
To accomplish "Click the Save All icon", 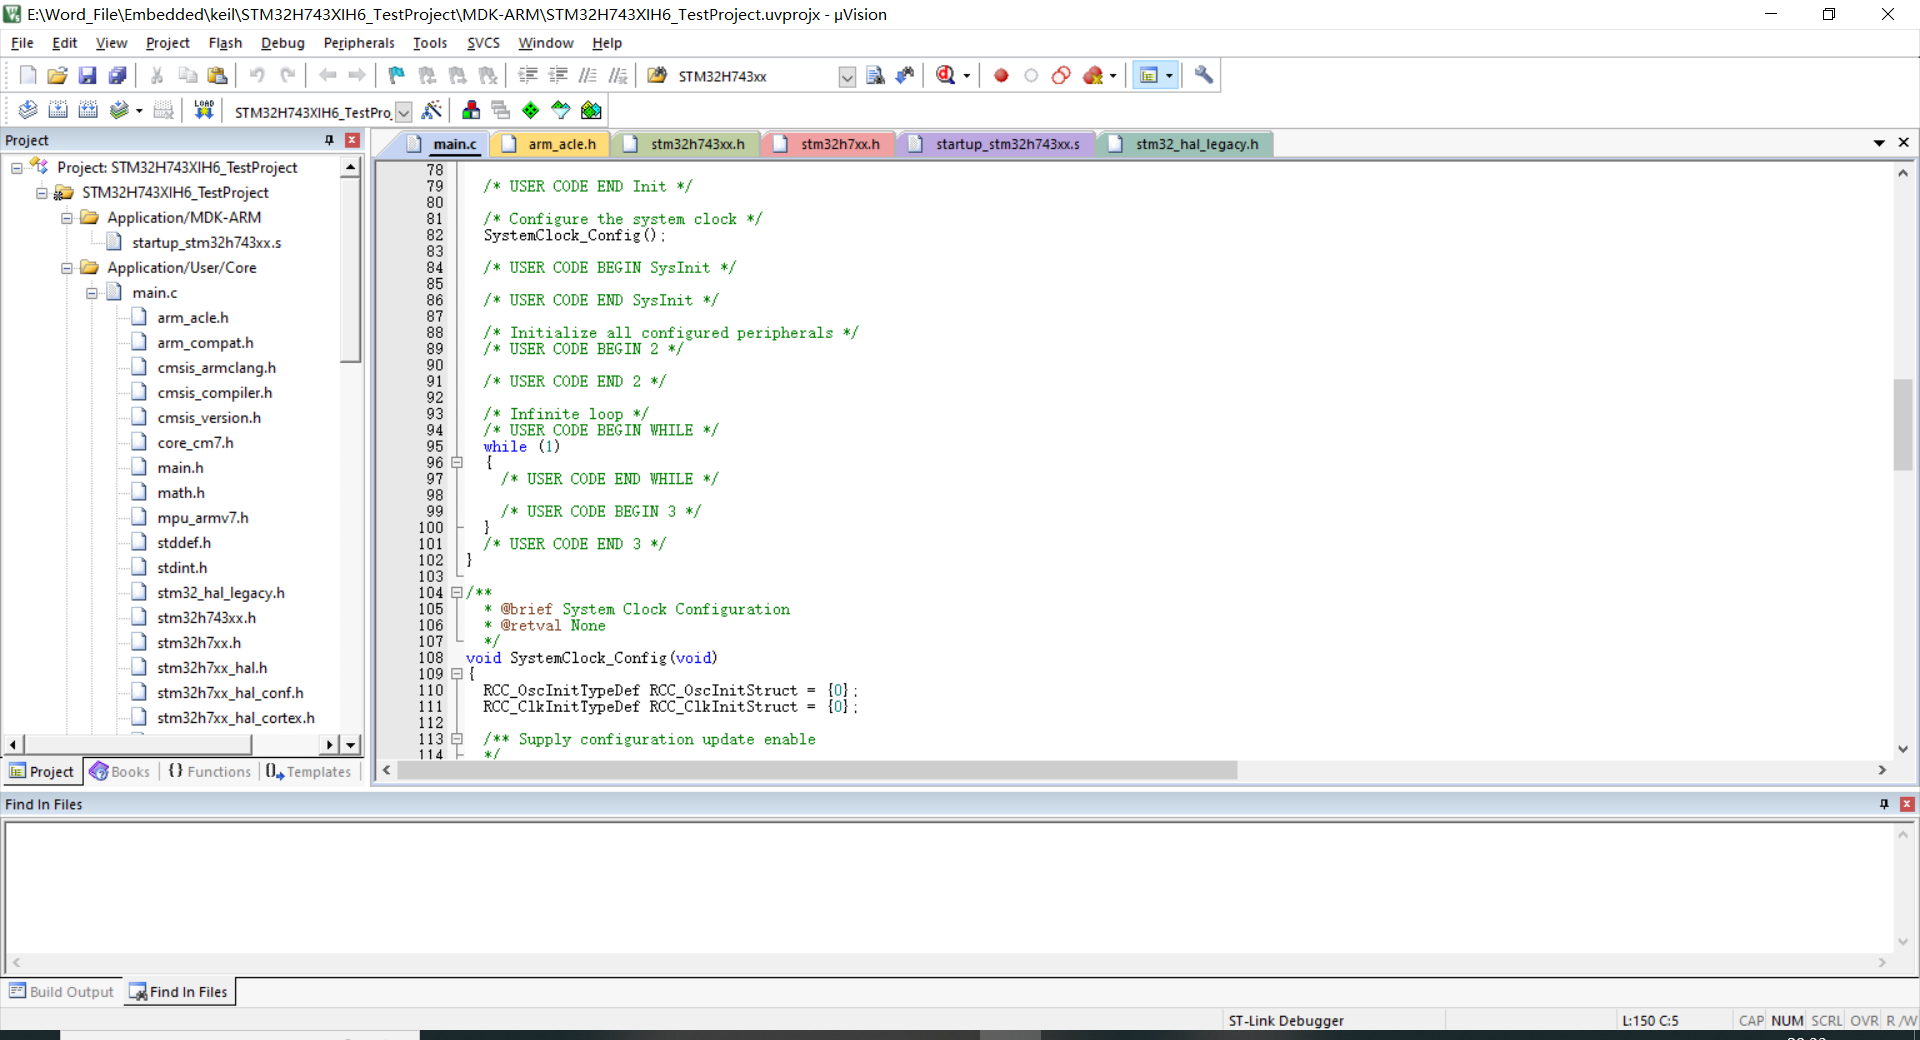I will 118,75.
